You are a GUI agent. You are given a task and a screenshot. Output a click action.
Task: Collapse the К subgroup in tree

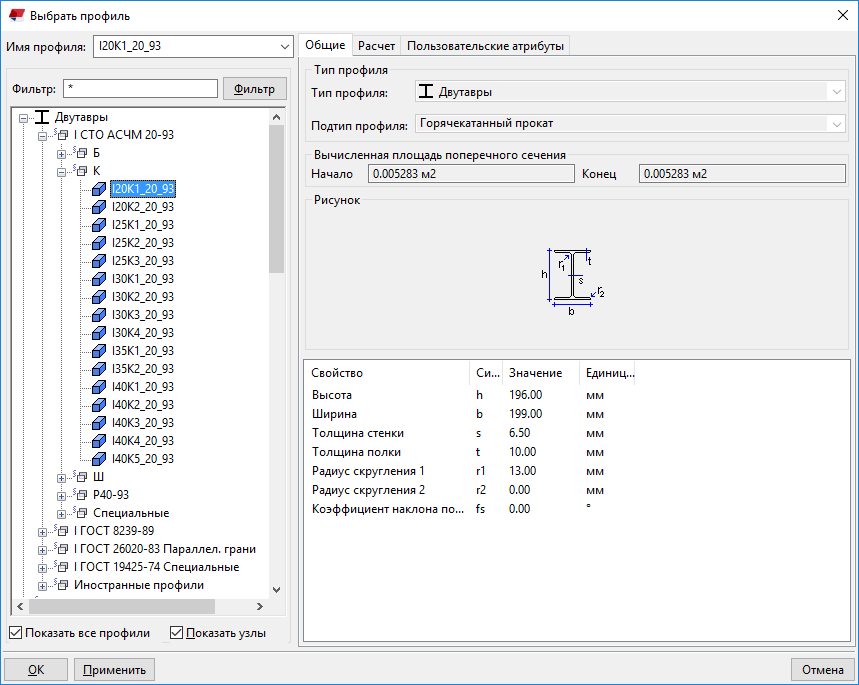click(62, 171)
